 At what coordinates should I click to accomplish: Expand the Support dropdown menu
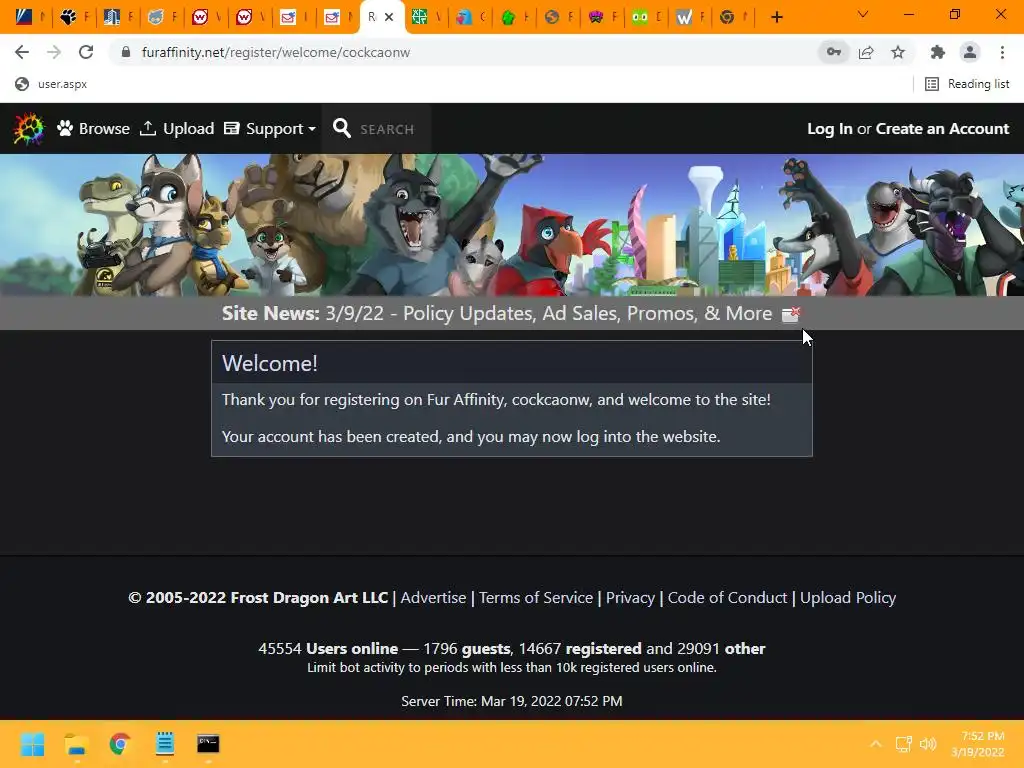(x=270, y=129)
